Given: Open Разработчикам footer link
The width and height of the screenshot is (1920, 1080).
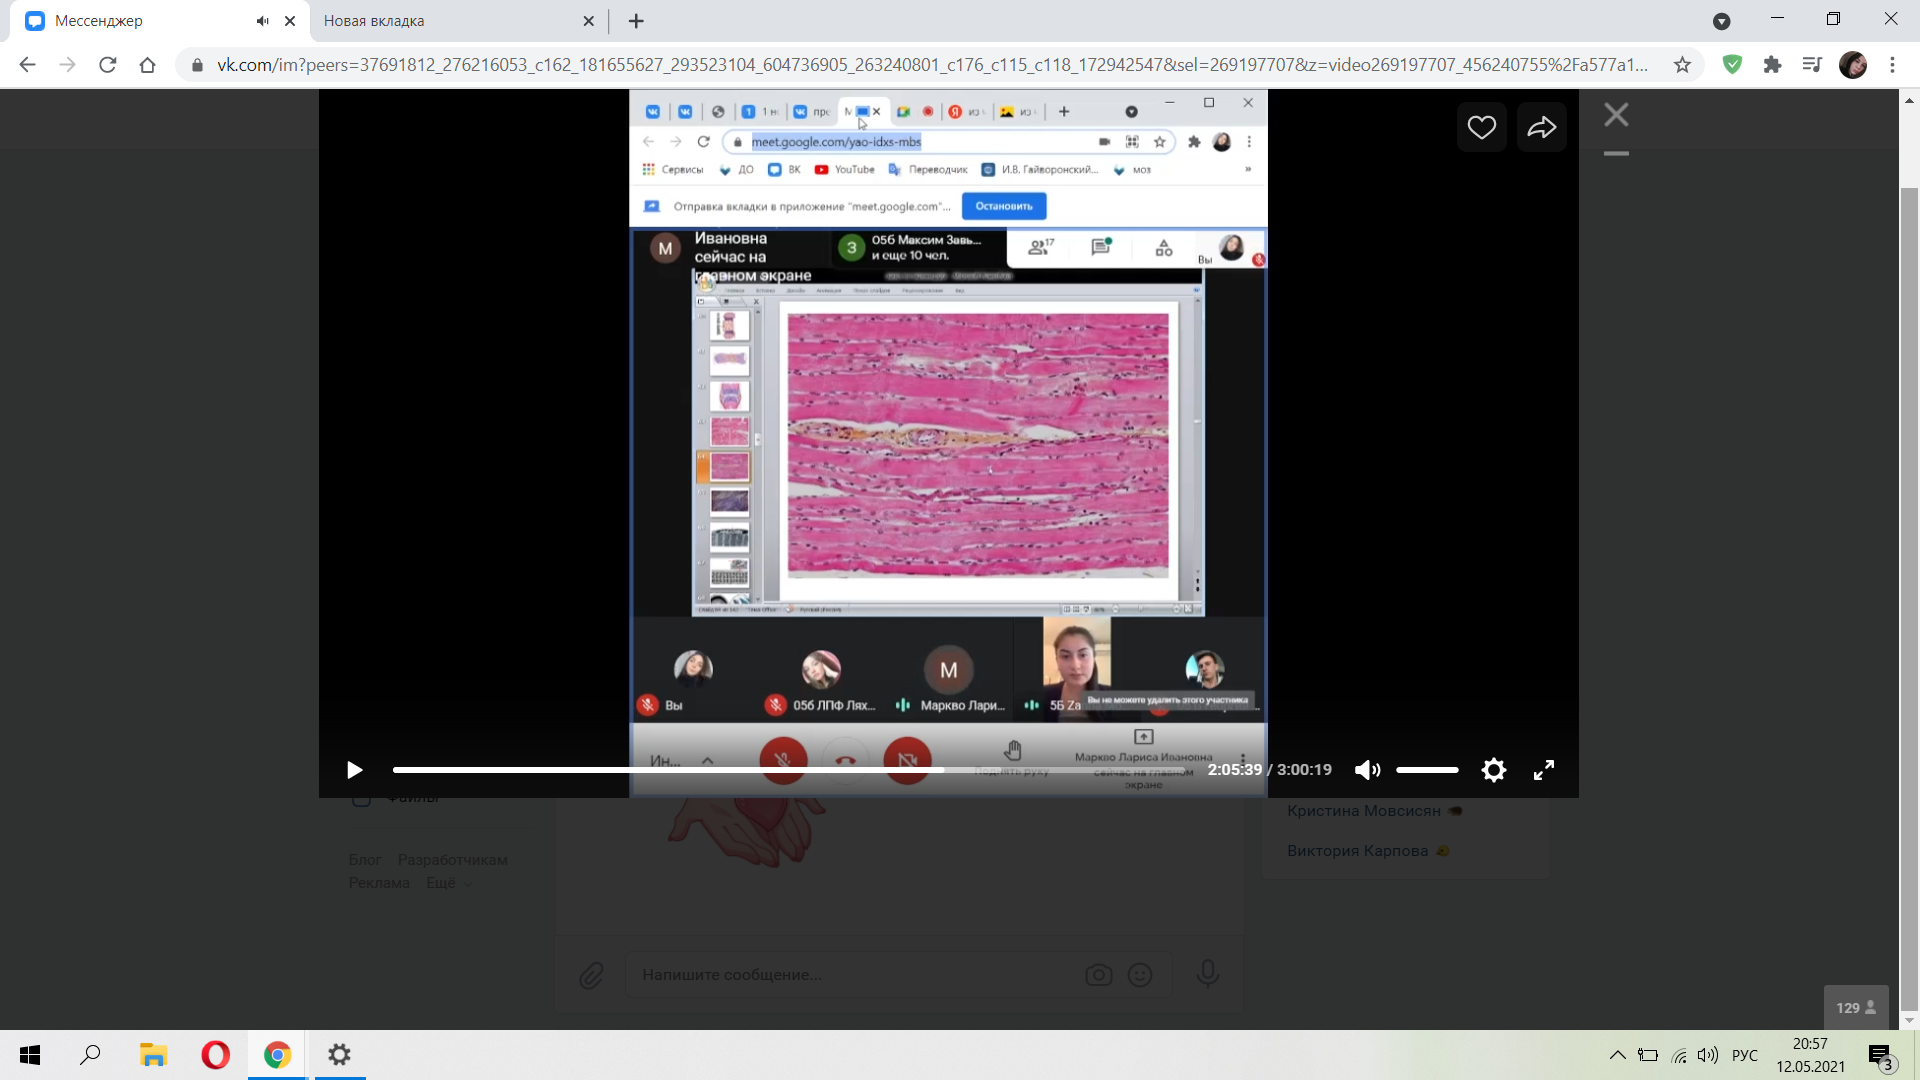Looking at the screenshot, I should pos(452,860).
